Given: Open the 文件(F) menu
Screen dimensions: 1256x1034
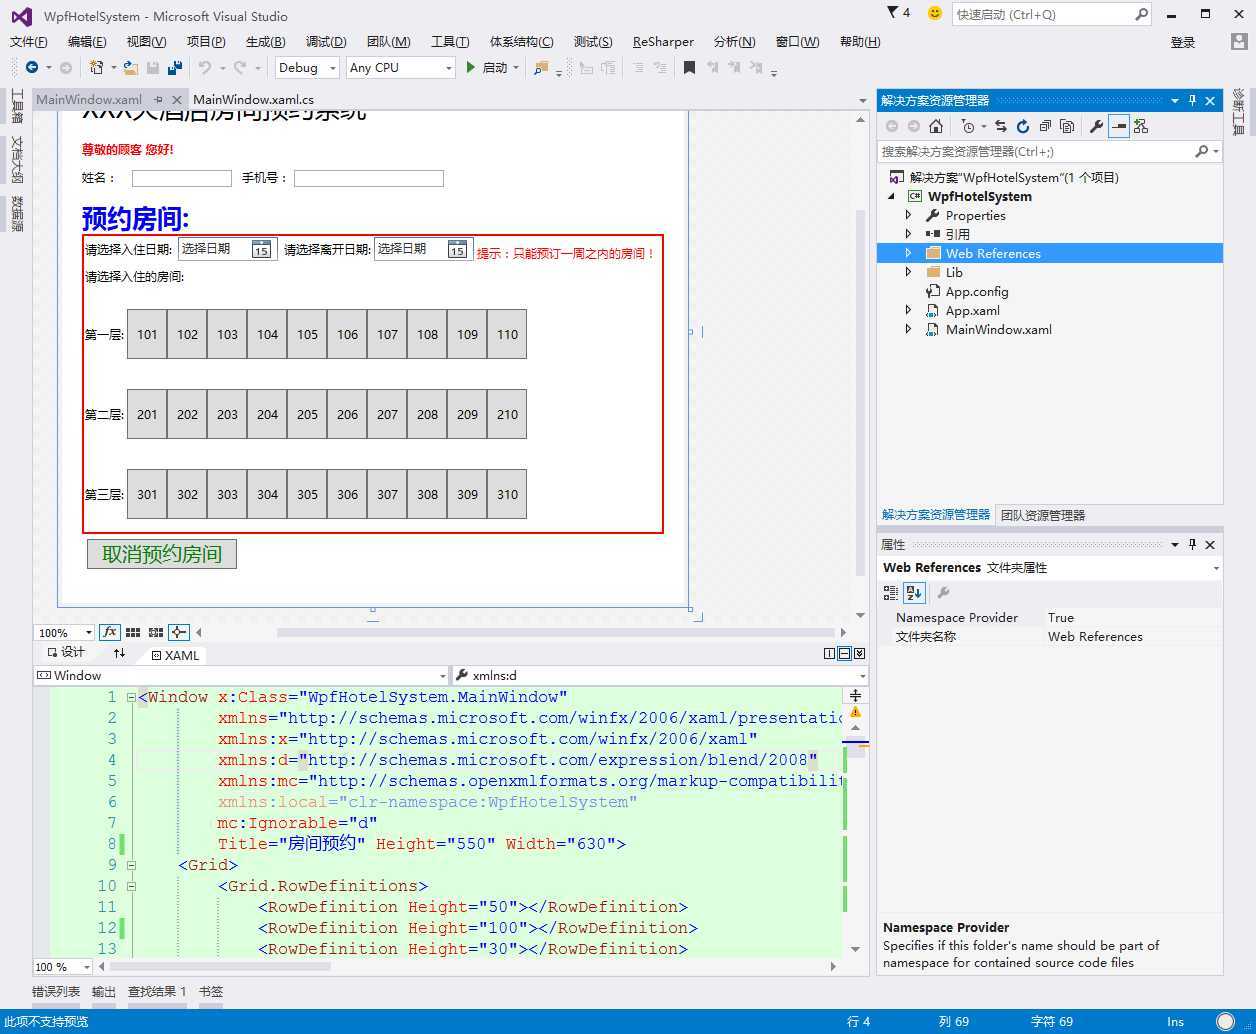Looking at the screenshot, I should 29,41.
